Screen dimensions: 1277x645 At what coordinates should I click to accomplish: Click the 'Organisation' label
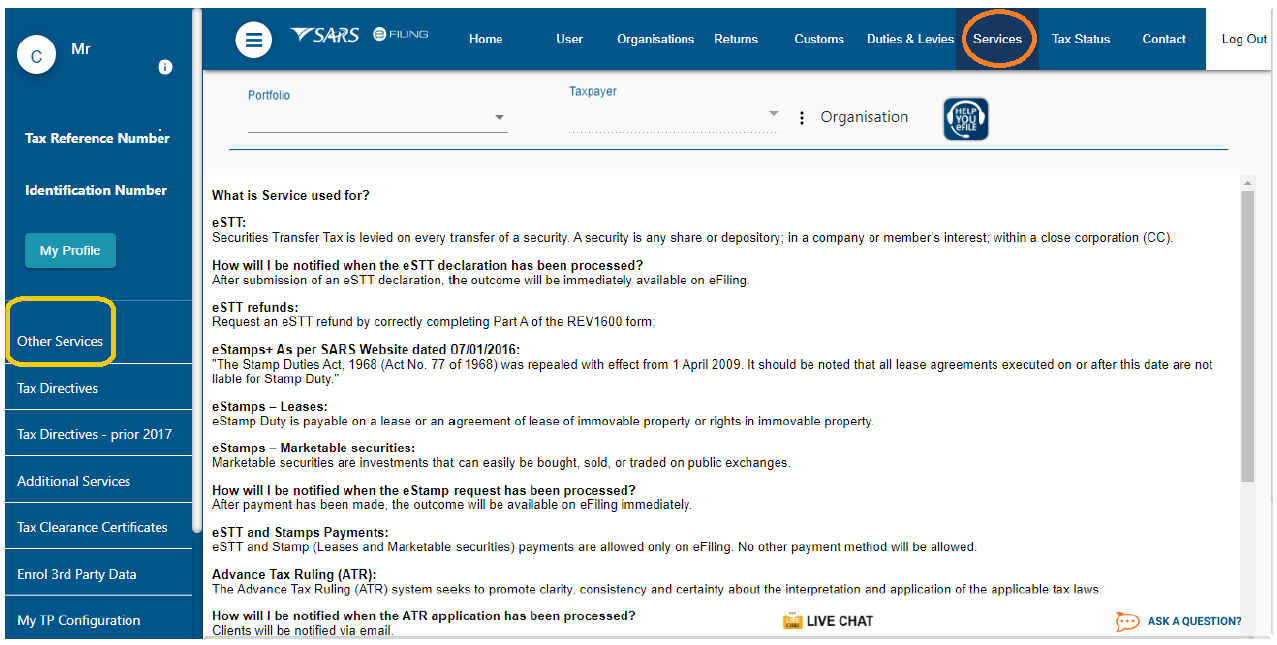pos(864,117)
